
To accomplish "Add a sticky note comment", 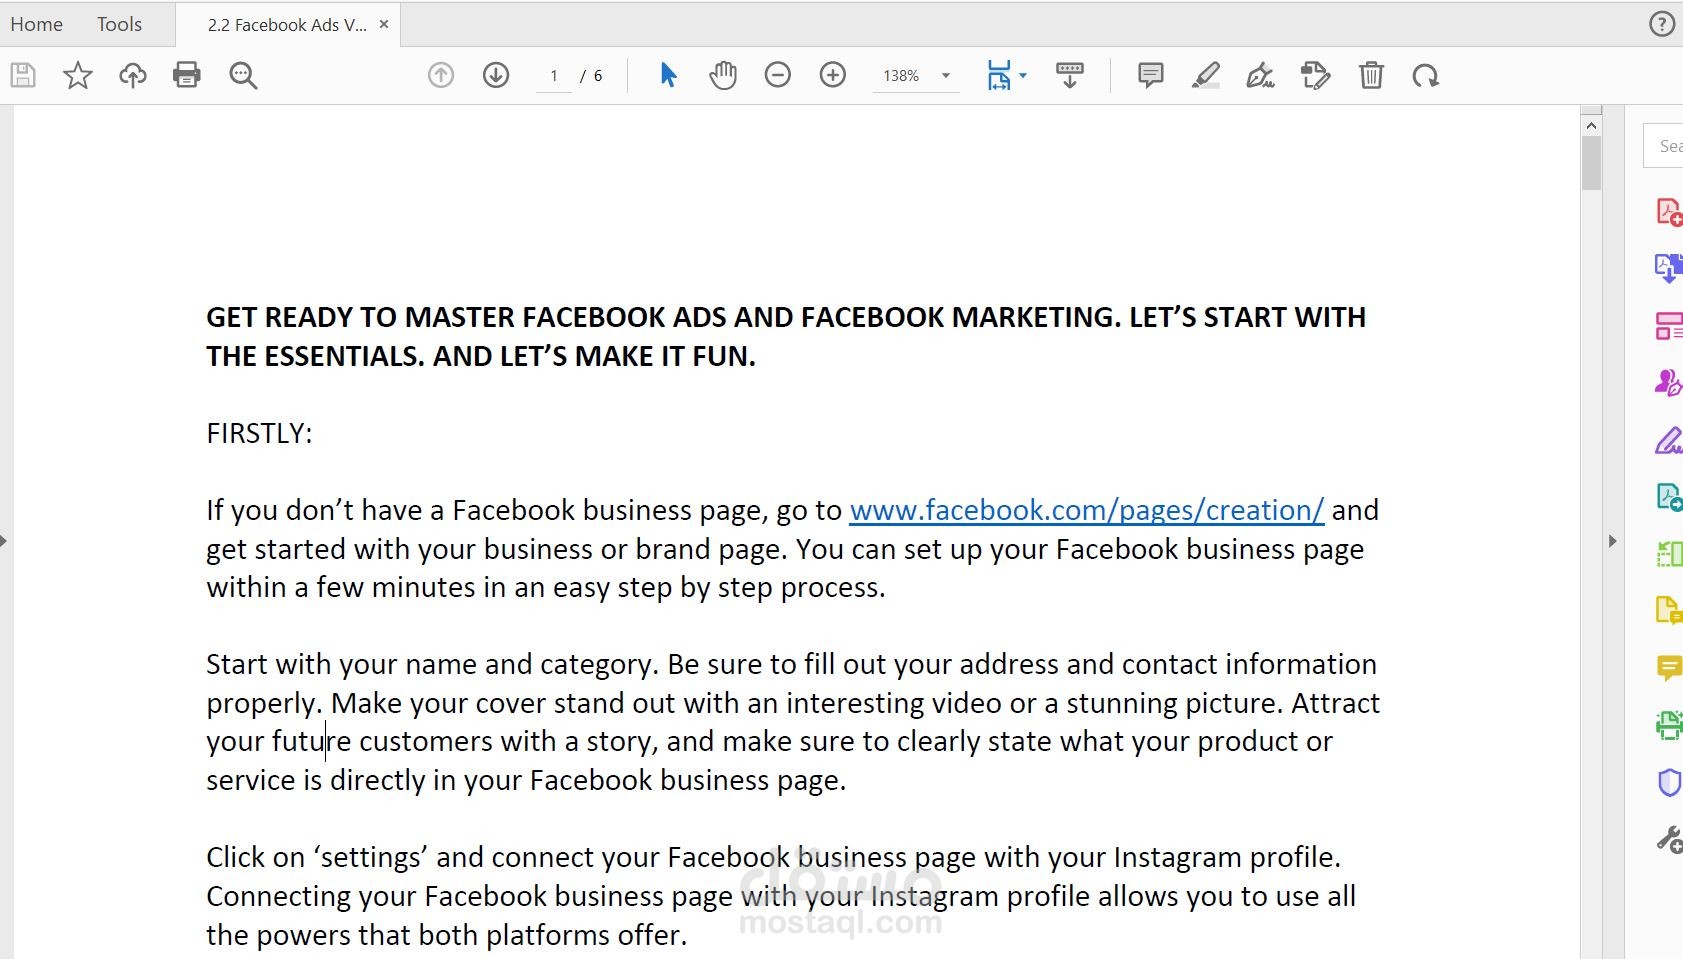I will click(1151, 75).
